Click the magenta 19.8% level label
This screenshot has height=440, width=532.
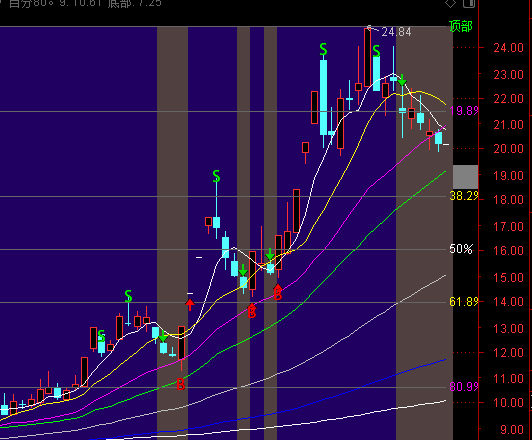(464, 111)
